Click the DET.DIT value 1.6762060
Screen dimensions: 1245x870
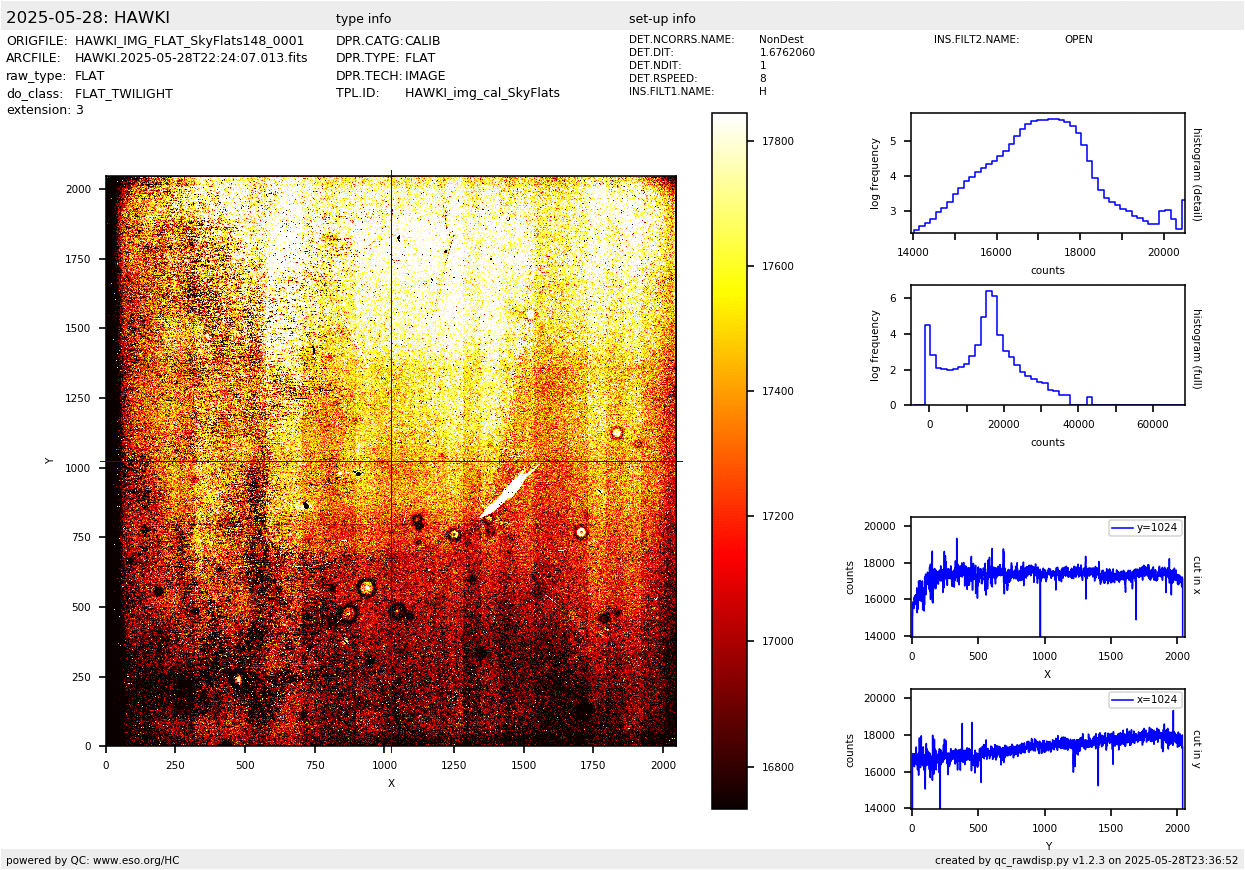tap(787, 53)
